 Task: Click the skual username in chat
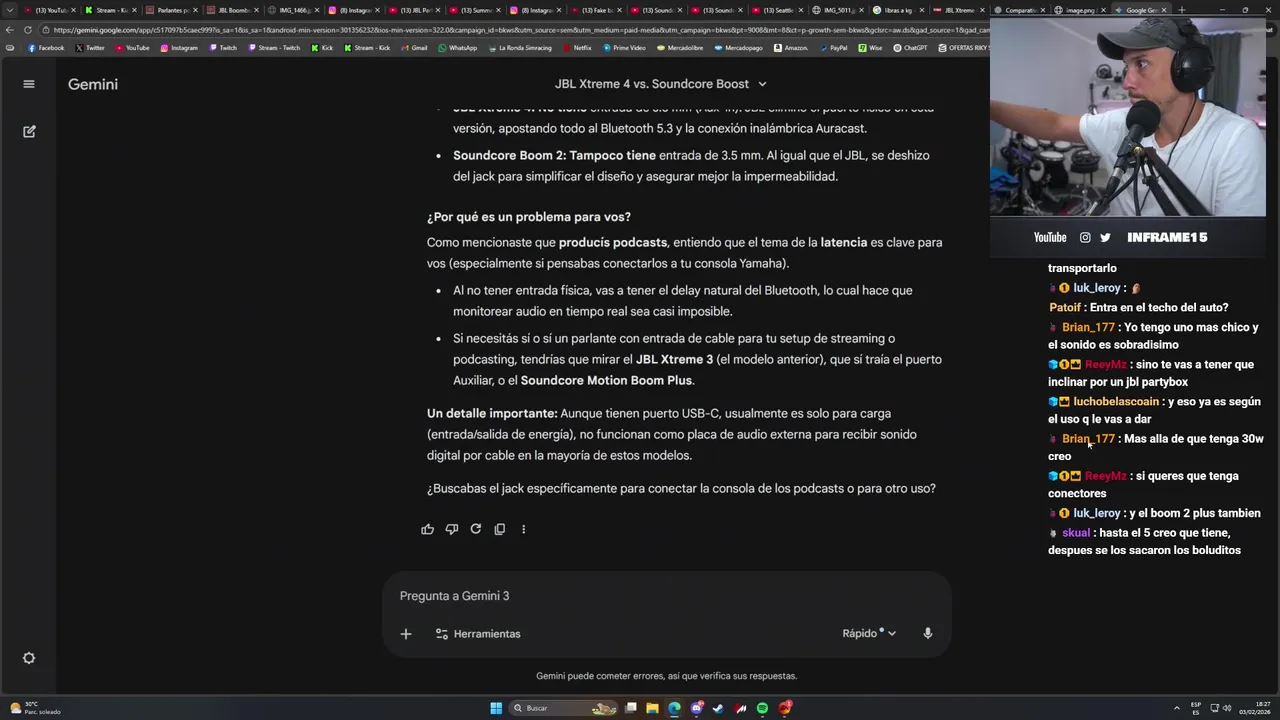(1076, 533)
